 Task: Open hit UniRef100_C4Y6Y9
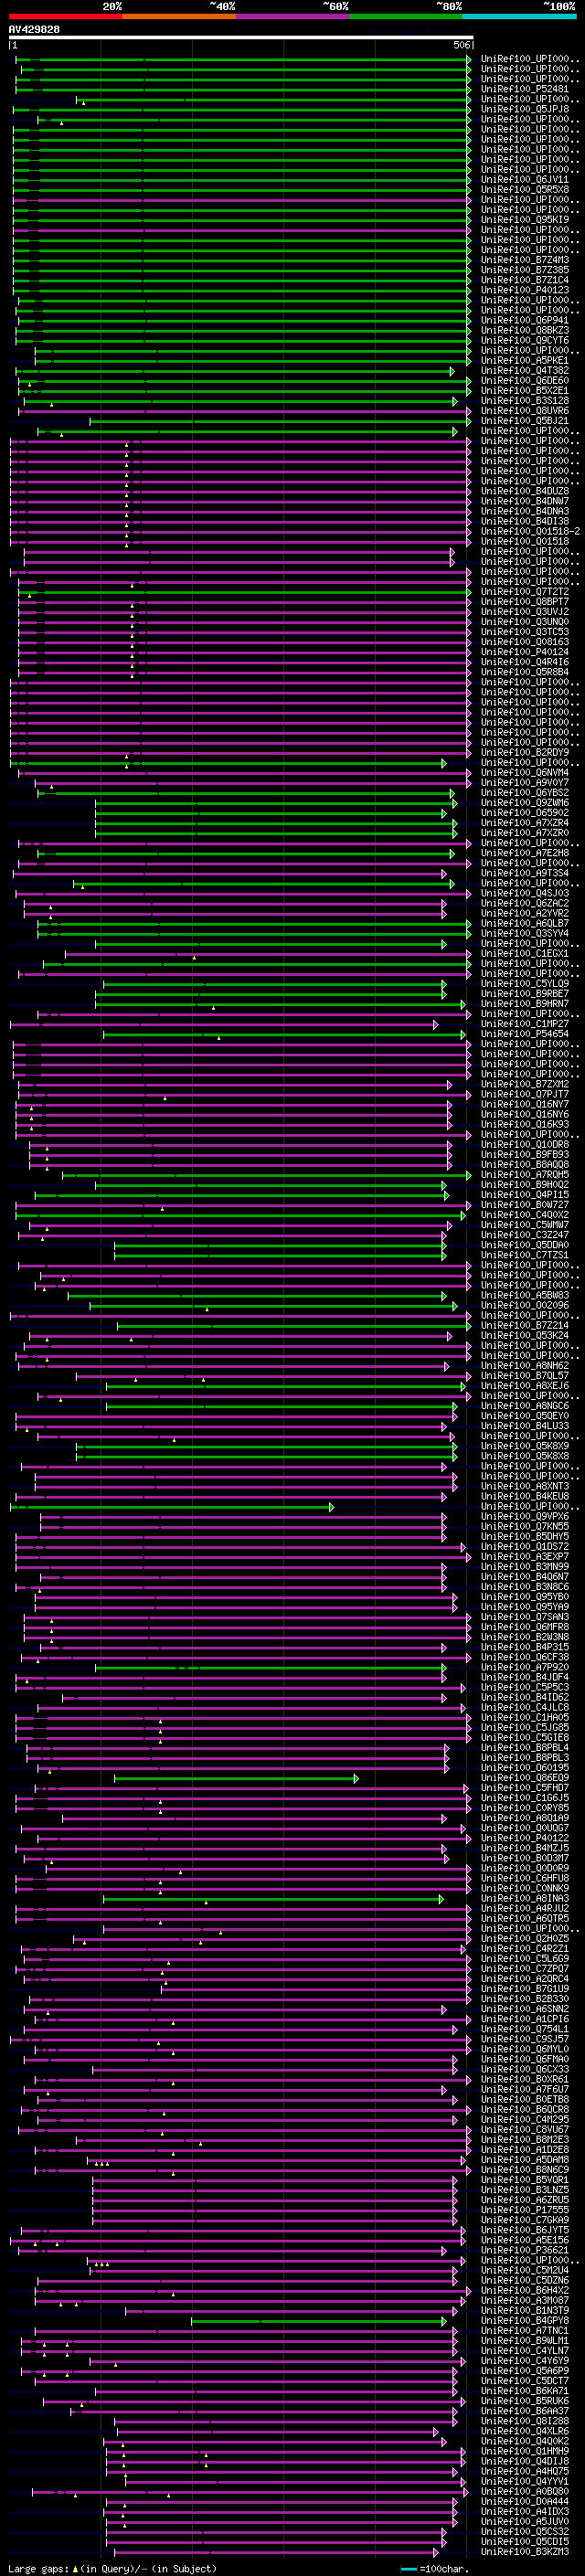click(x=525, y=2359)
